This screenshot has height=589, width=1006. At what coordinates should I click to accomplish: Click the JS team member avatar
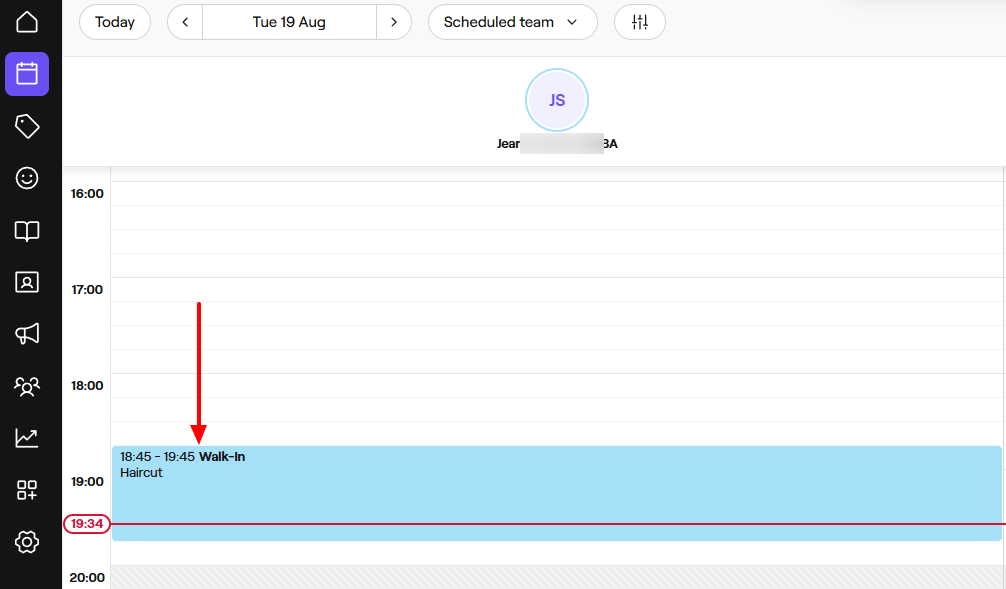pyautogui.click(x=557, y=100)
